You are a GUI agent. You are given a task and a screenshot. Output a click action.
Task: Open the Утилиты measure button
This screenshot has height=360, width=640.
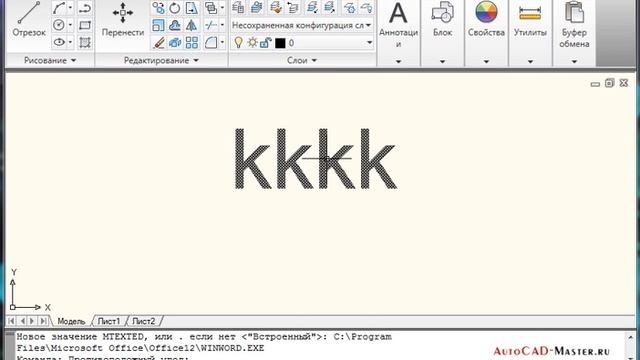(x=530, y=20)
